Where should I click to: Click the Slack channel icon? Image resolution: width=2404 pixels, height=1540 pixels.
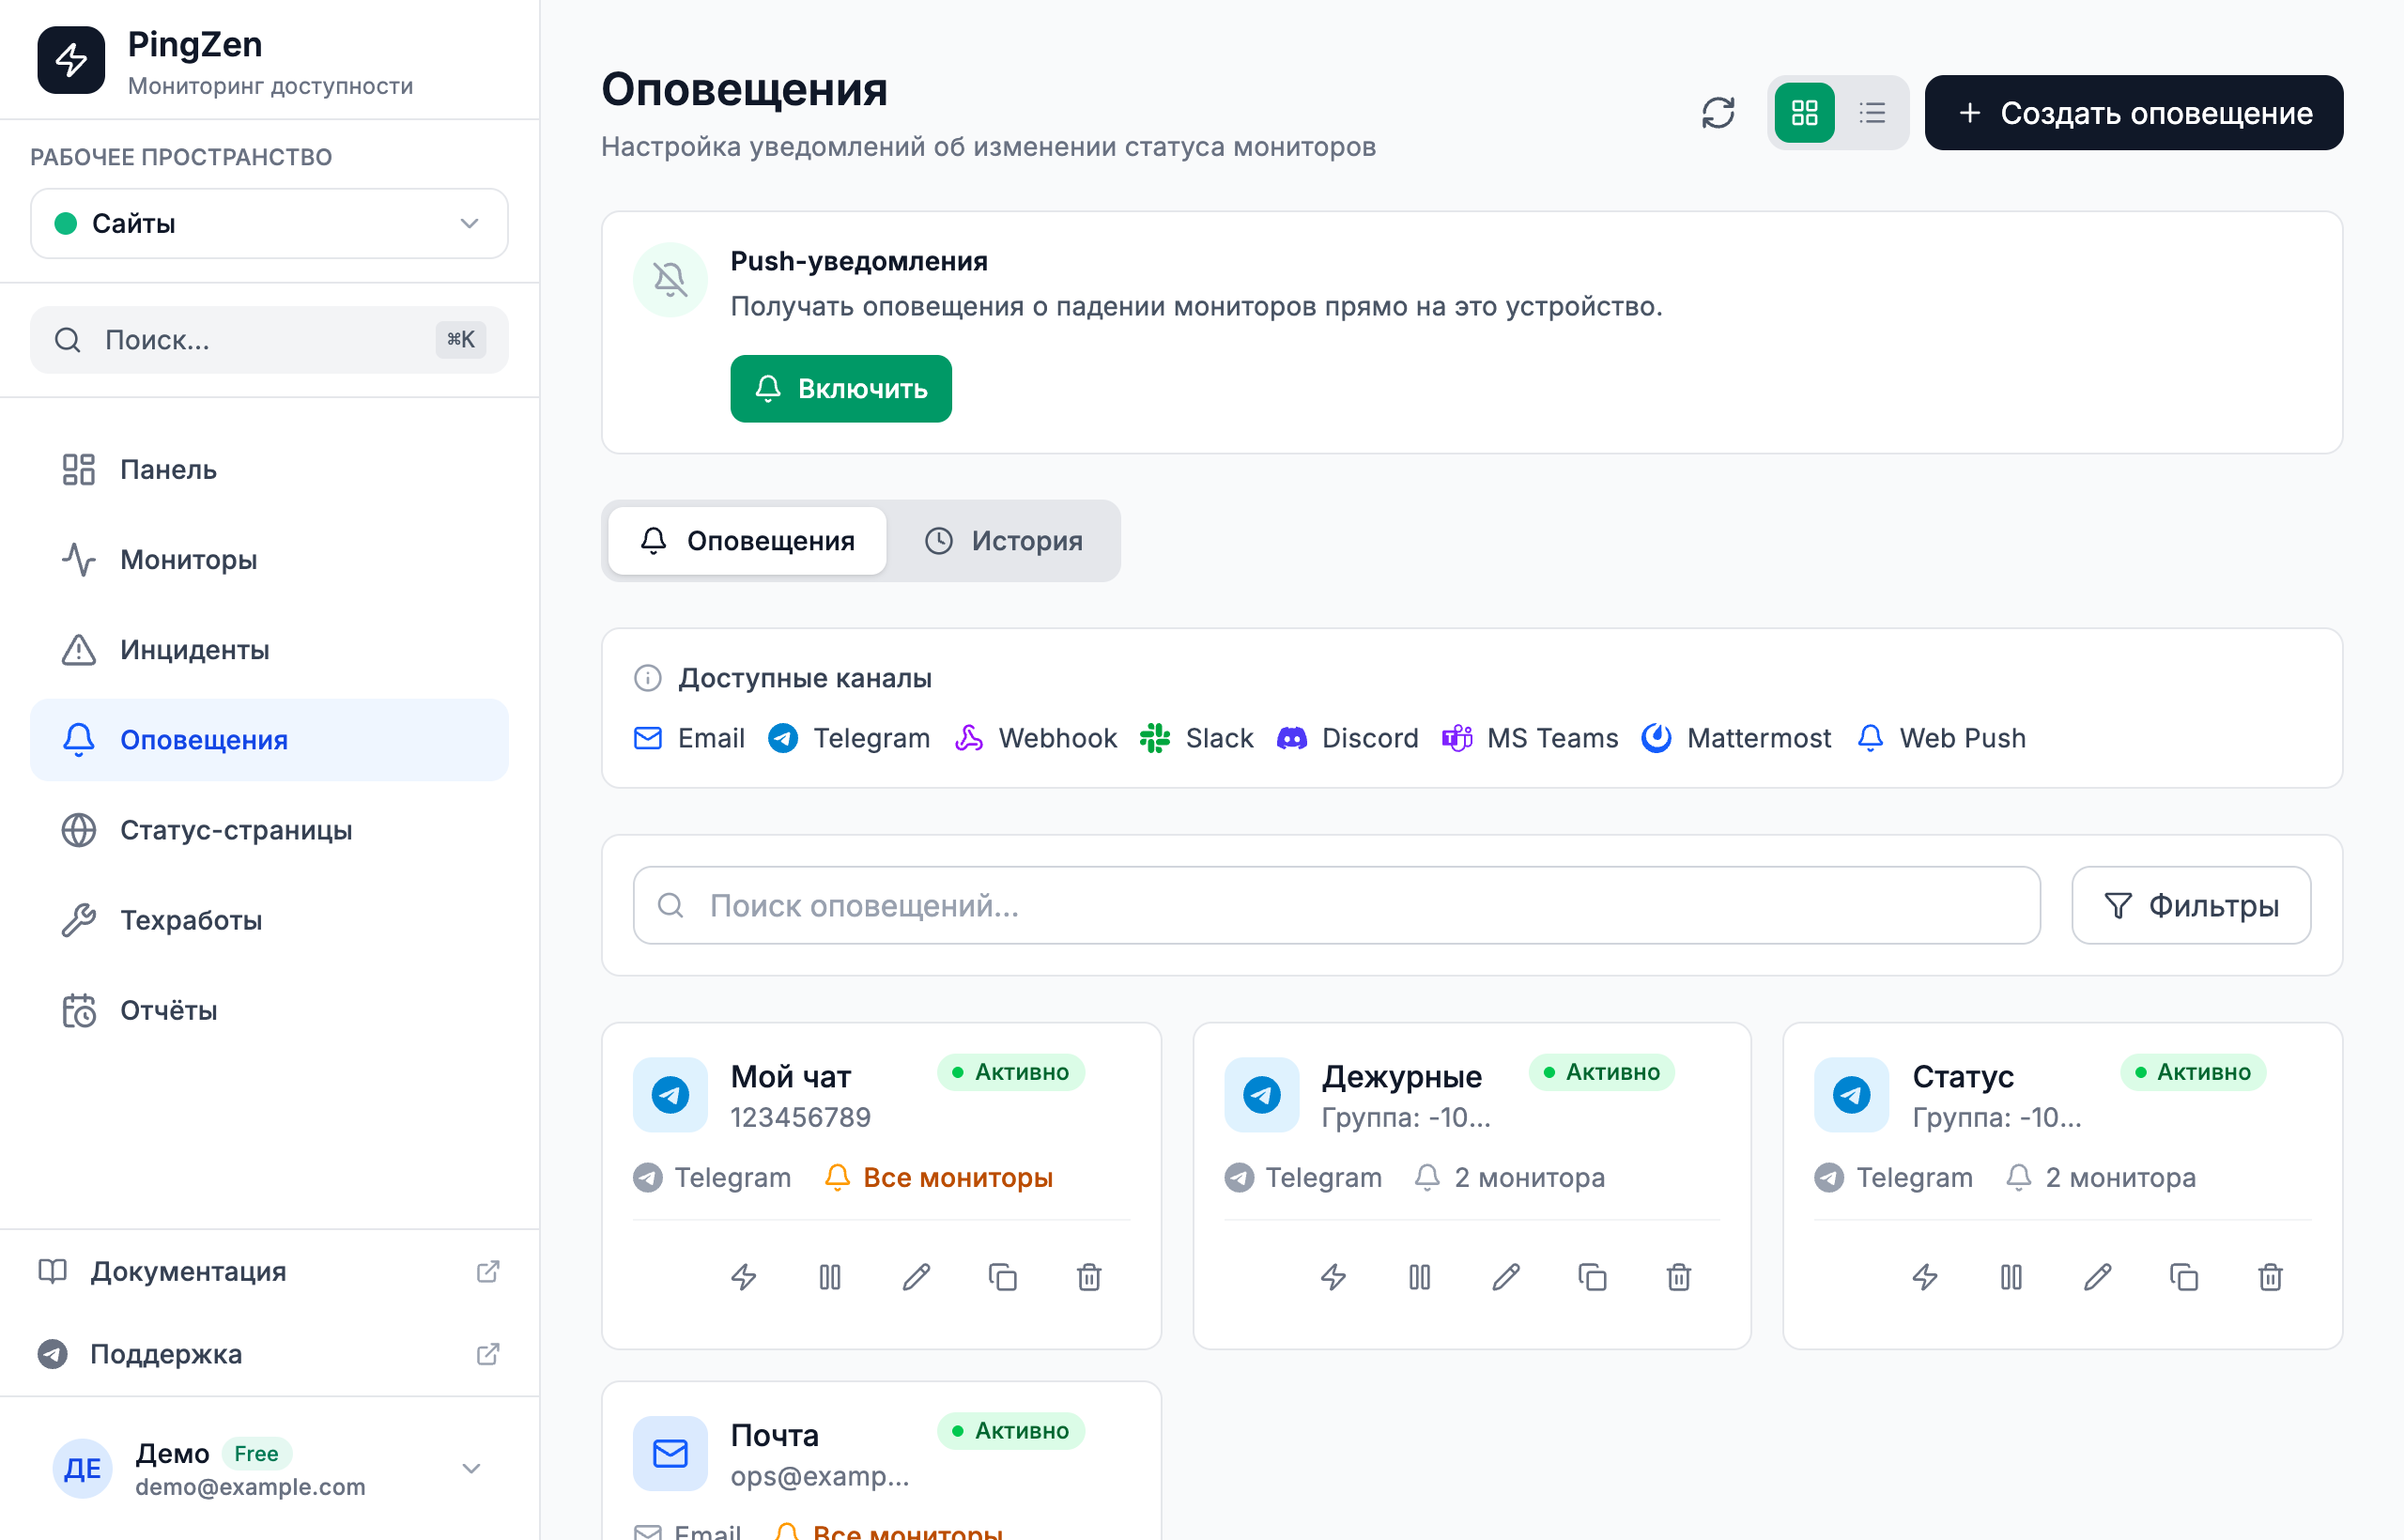click(x=1154, y=738)
